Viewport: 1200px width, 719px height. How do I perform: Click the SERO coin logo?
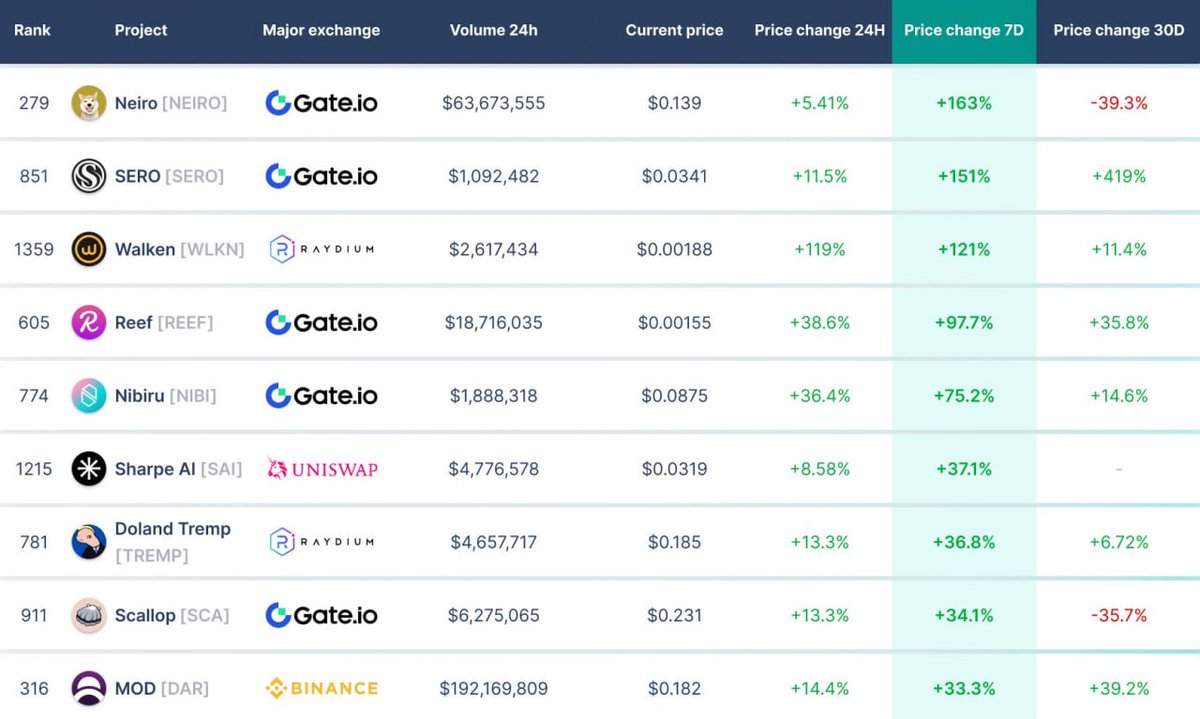coord(89,176)
